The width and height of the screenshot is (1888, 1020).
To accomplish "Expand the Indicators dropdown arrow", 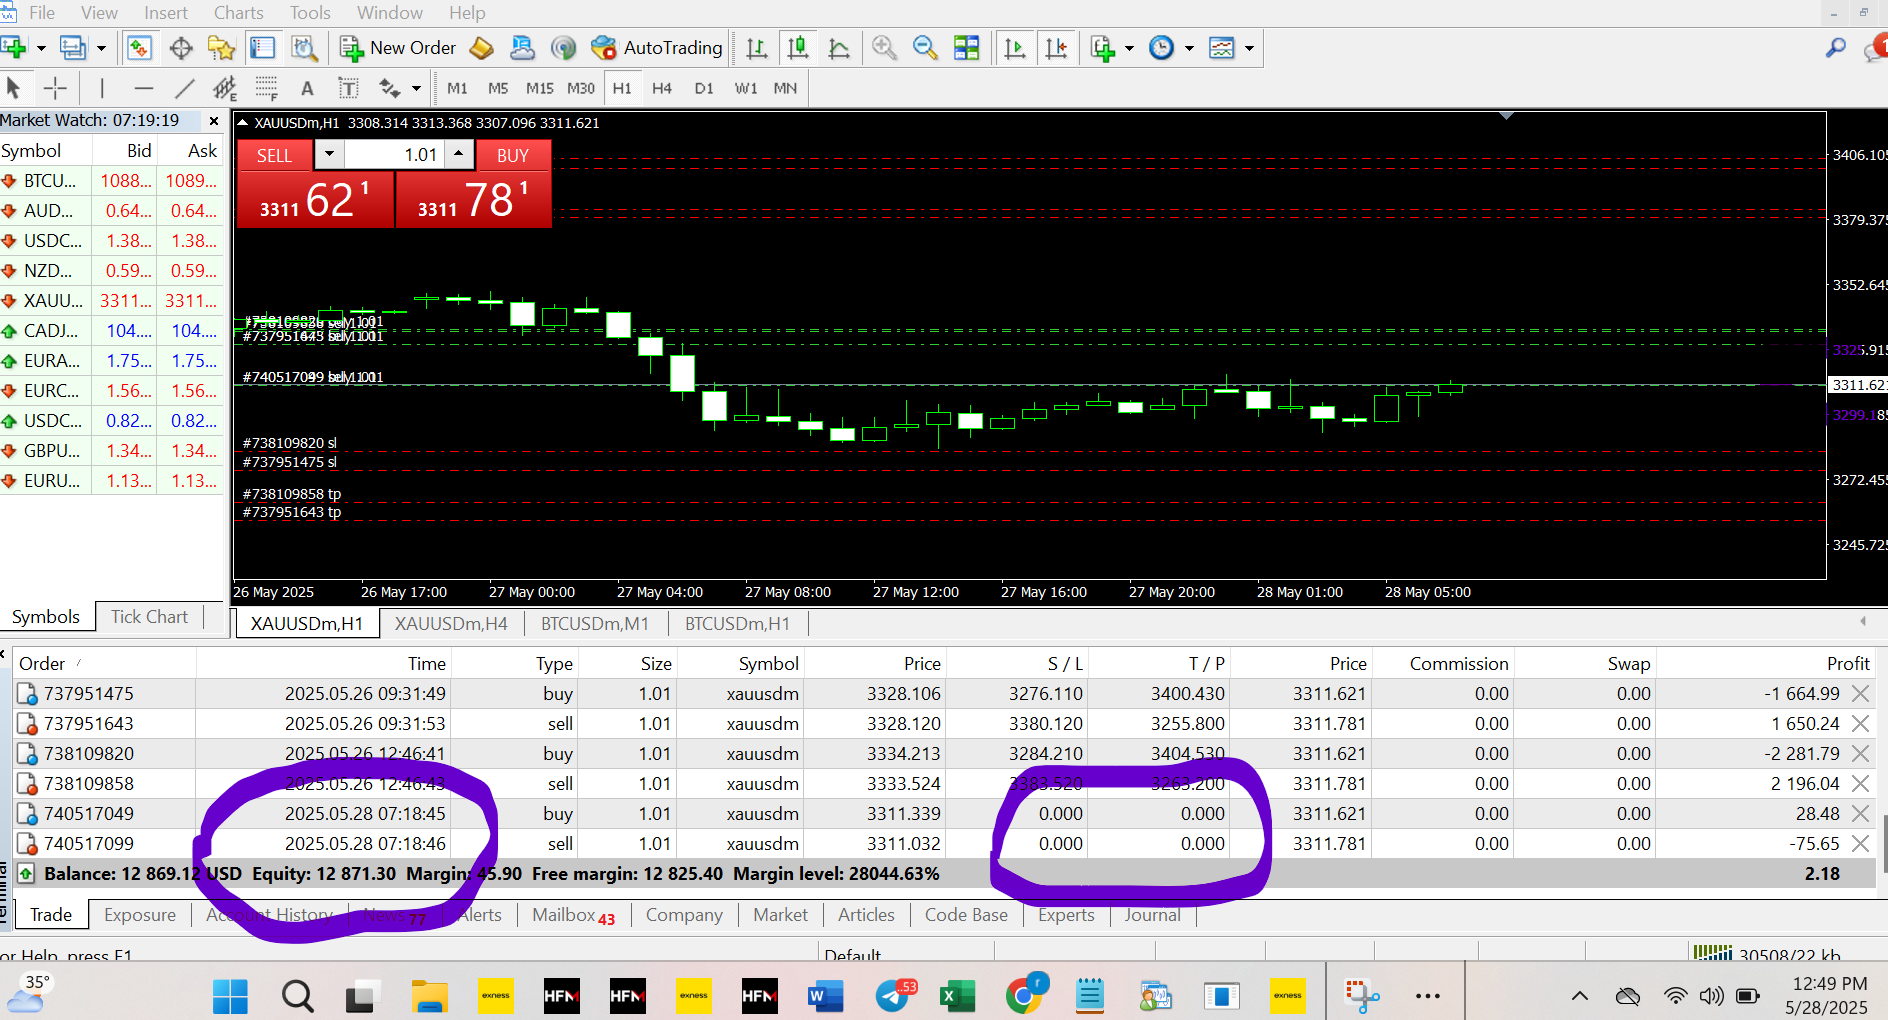I will coord(1129,48).
